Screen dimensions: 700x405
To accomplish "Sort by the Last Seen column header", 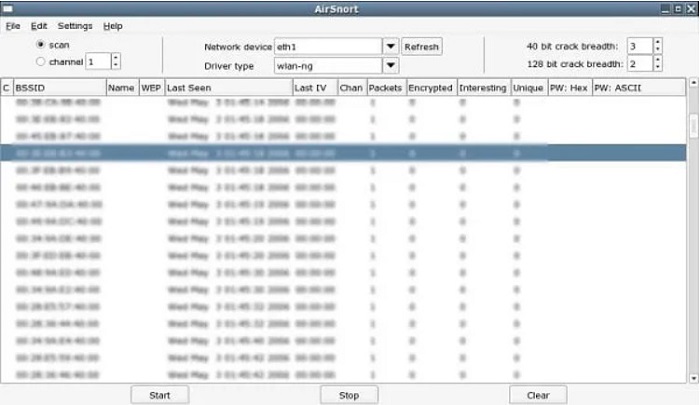I will (x=229, y=88).
